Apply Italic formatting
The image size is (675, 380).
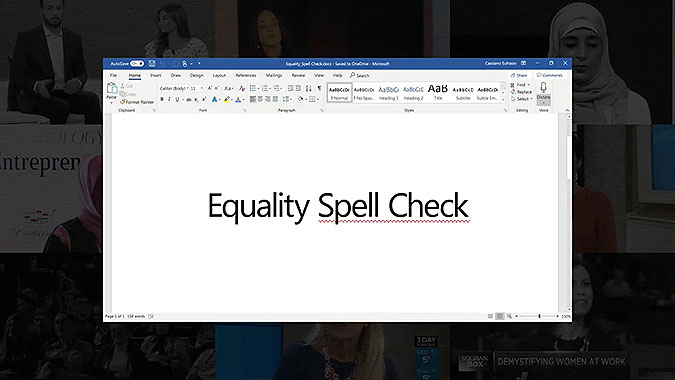[x=169, y=99]
